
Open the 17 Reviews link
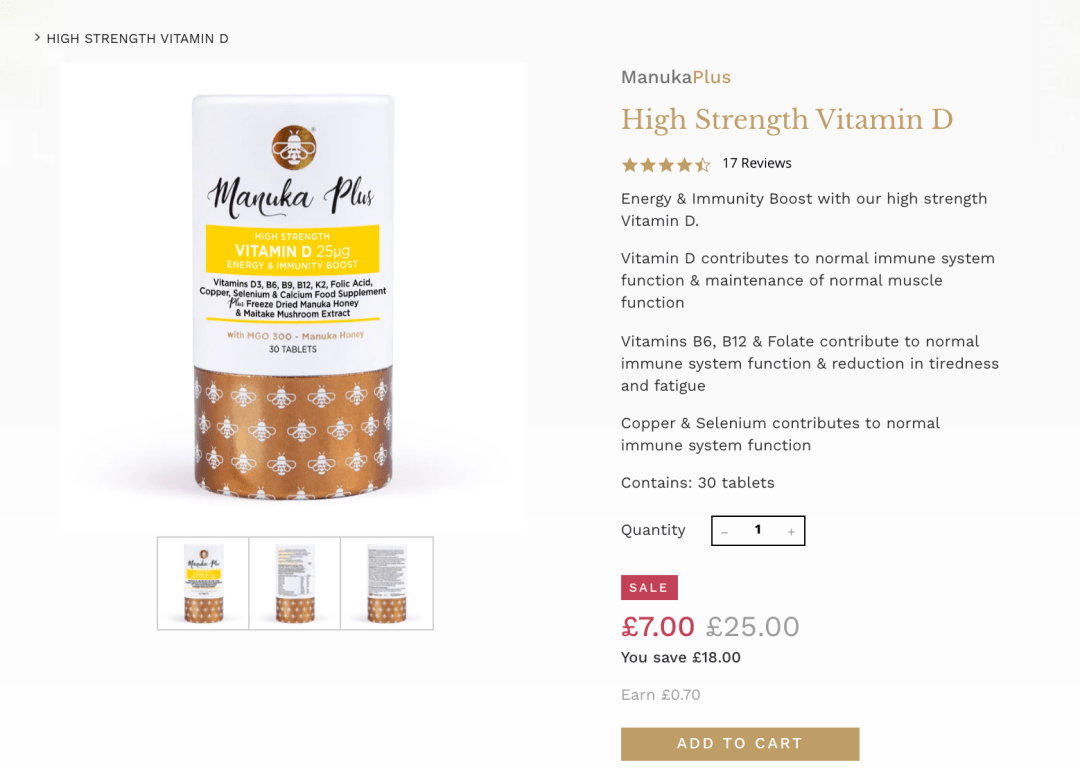click(757, 163)
